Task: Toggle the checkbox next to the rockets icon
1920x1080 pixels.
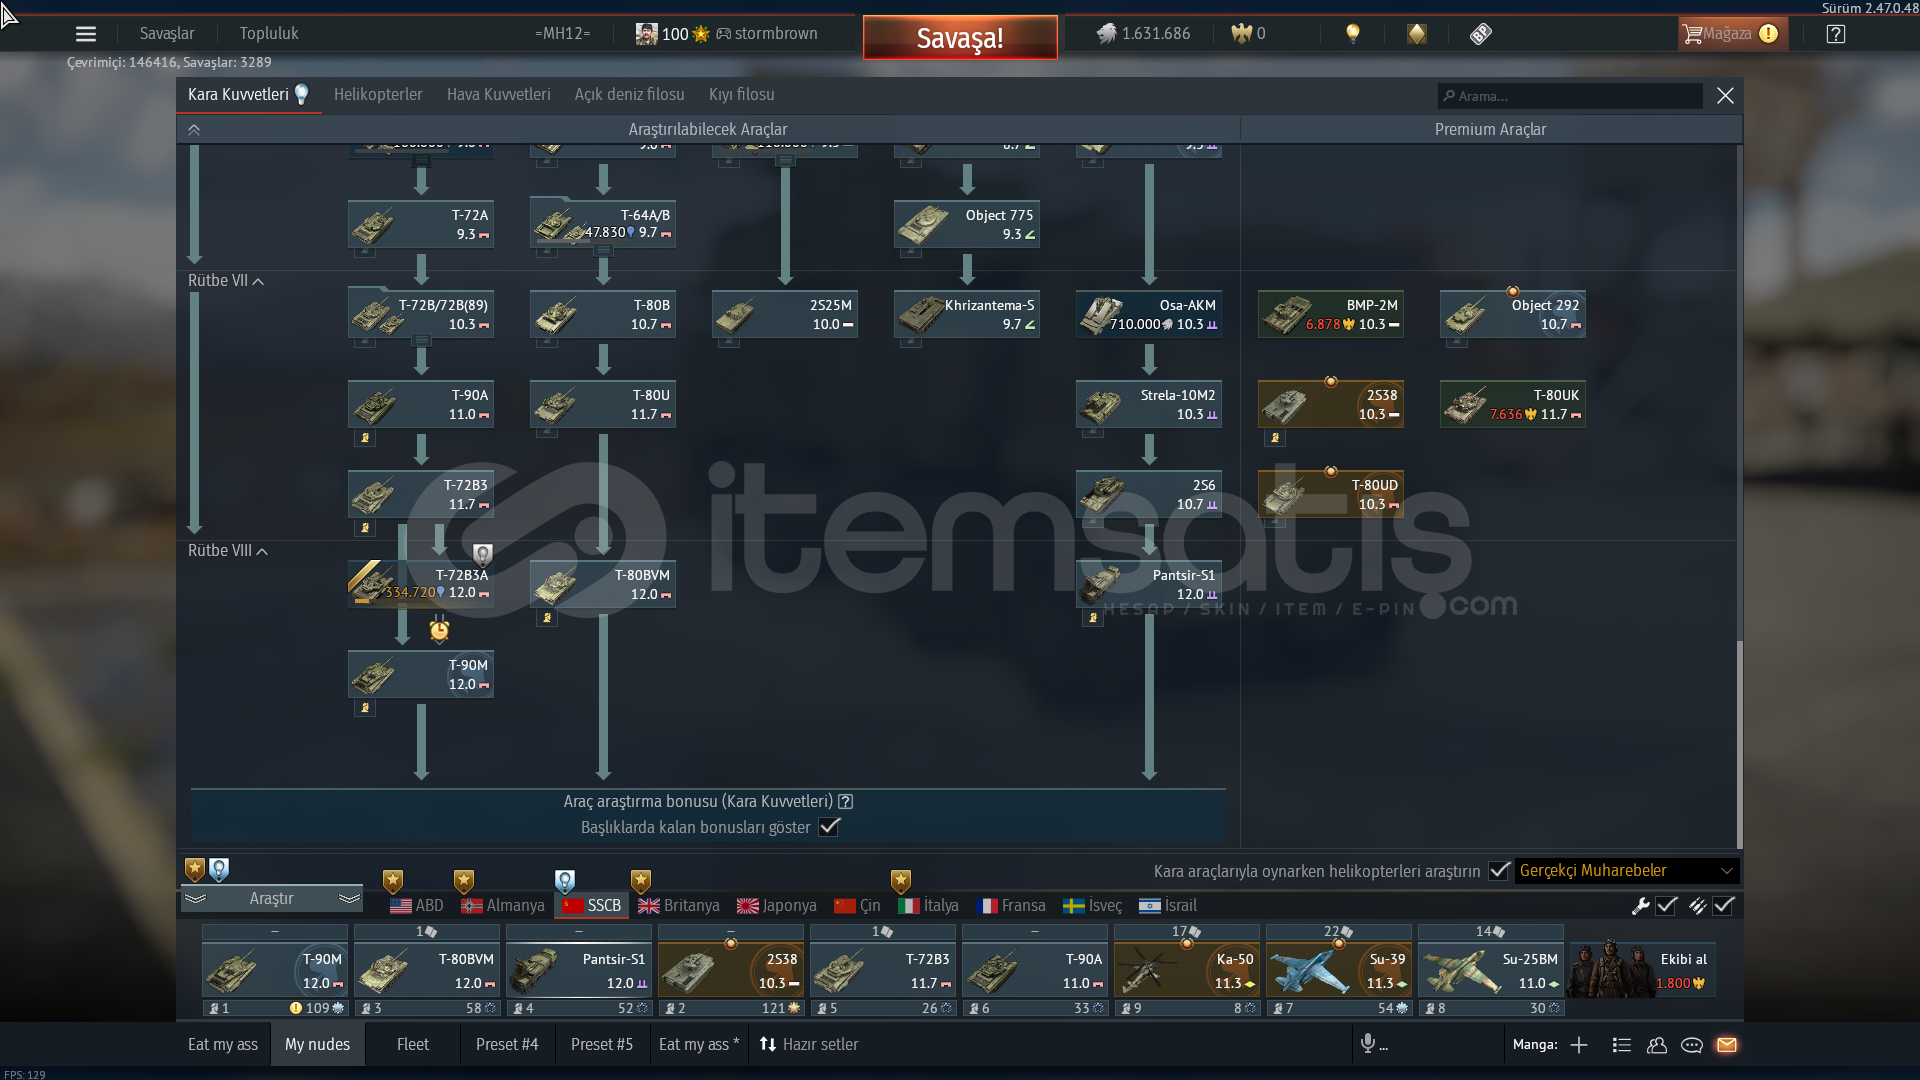Action: coord(1723,906)
